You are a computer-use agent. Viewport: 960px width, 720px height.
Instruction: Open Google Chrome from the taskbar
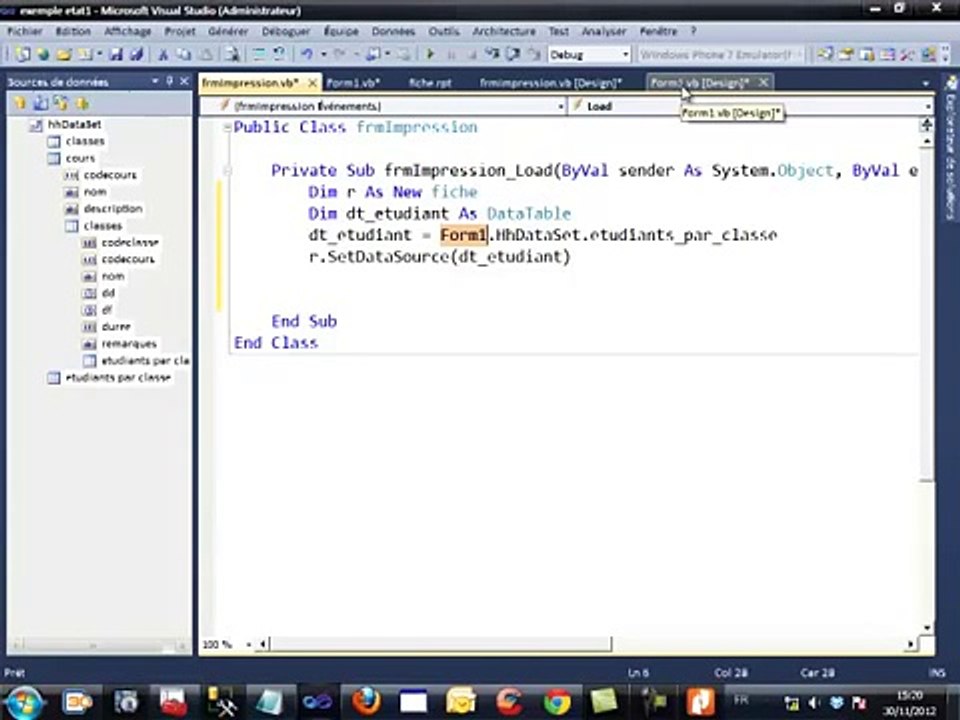point(557,702)
